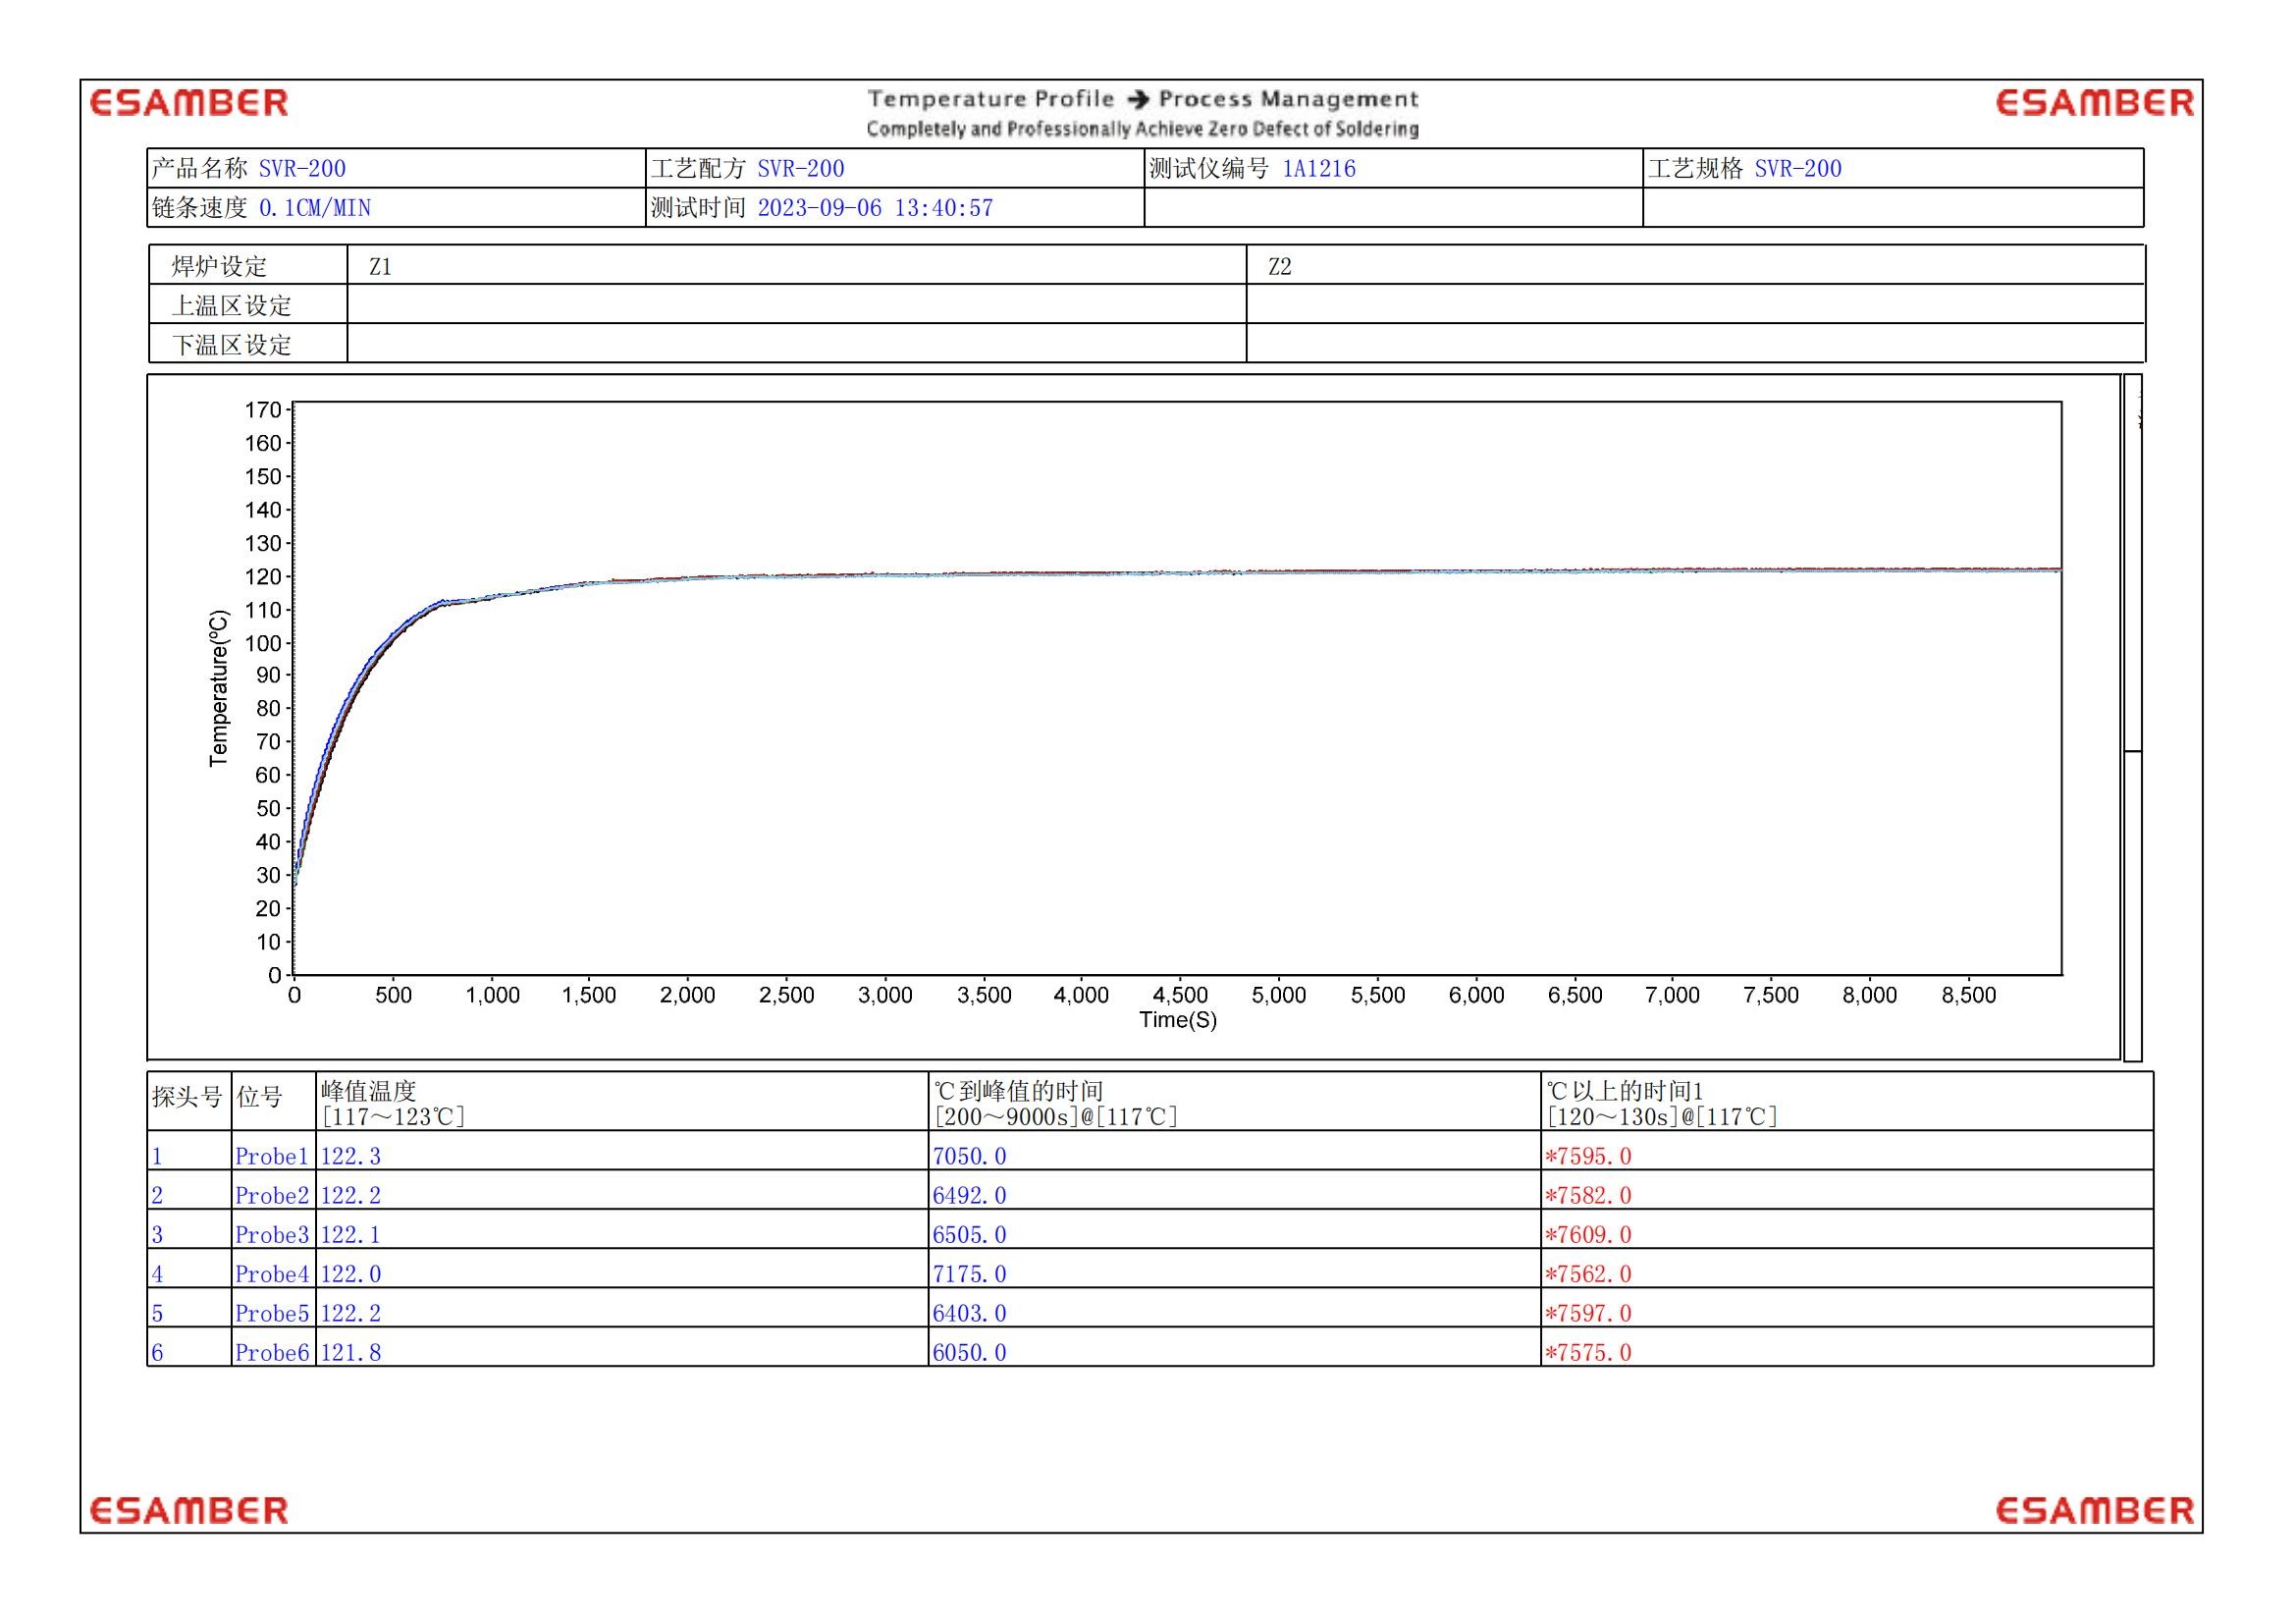
Task: Click the bottom-left ESAMBER logo
Action: 189,1510
